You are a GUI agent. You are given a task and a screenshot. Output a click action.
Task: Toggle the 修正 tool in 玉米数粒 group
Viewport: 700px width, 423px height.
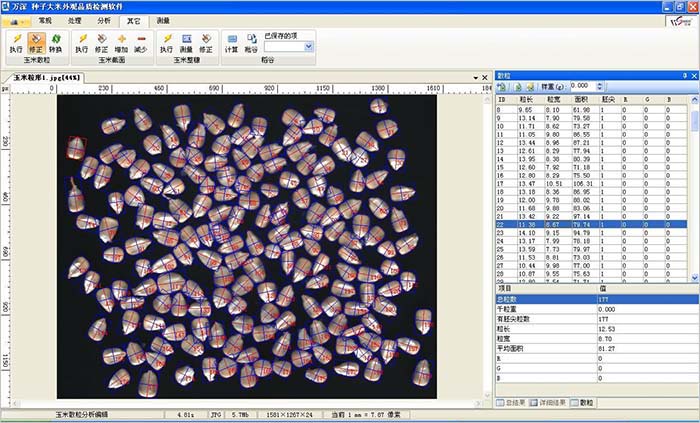[35, 41]
